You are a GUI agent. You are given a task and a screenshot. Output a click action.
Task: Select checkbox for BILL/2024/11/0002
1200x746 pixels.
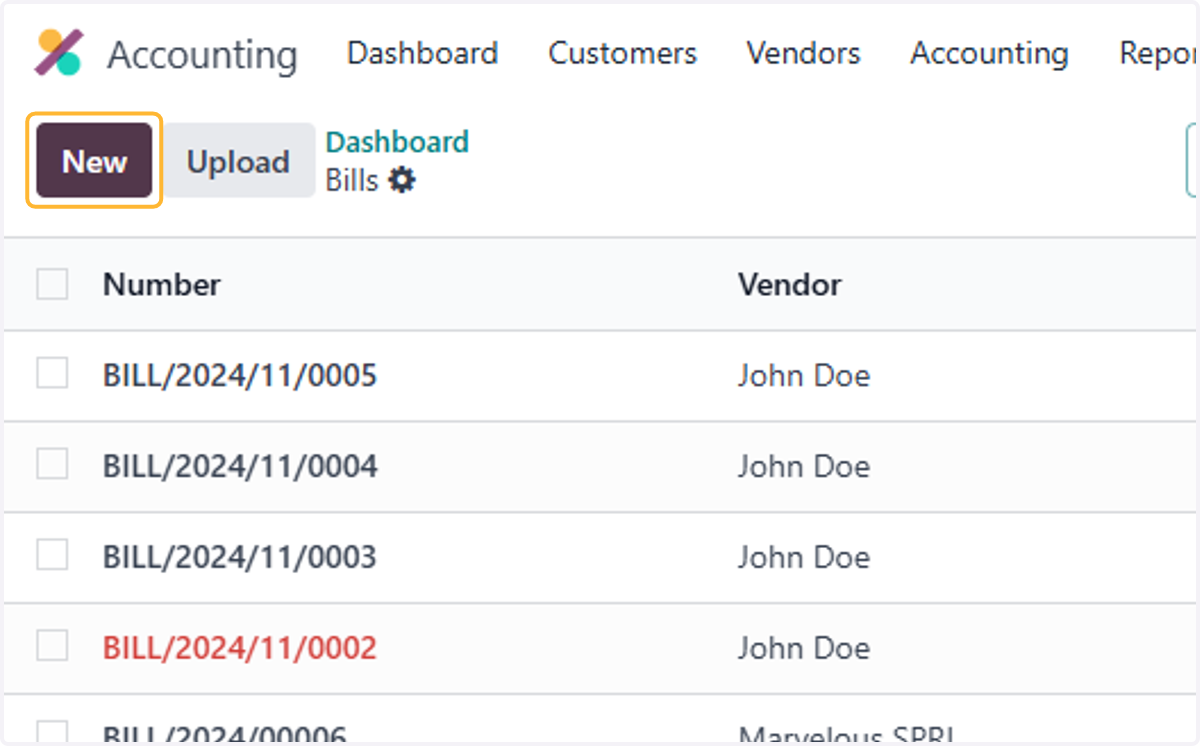point(52,646)
